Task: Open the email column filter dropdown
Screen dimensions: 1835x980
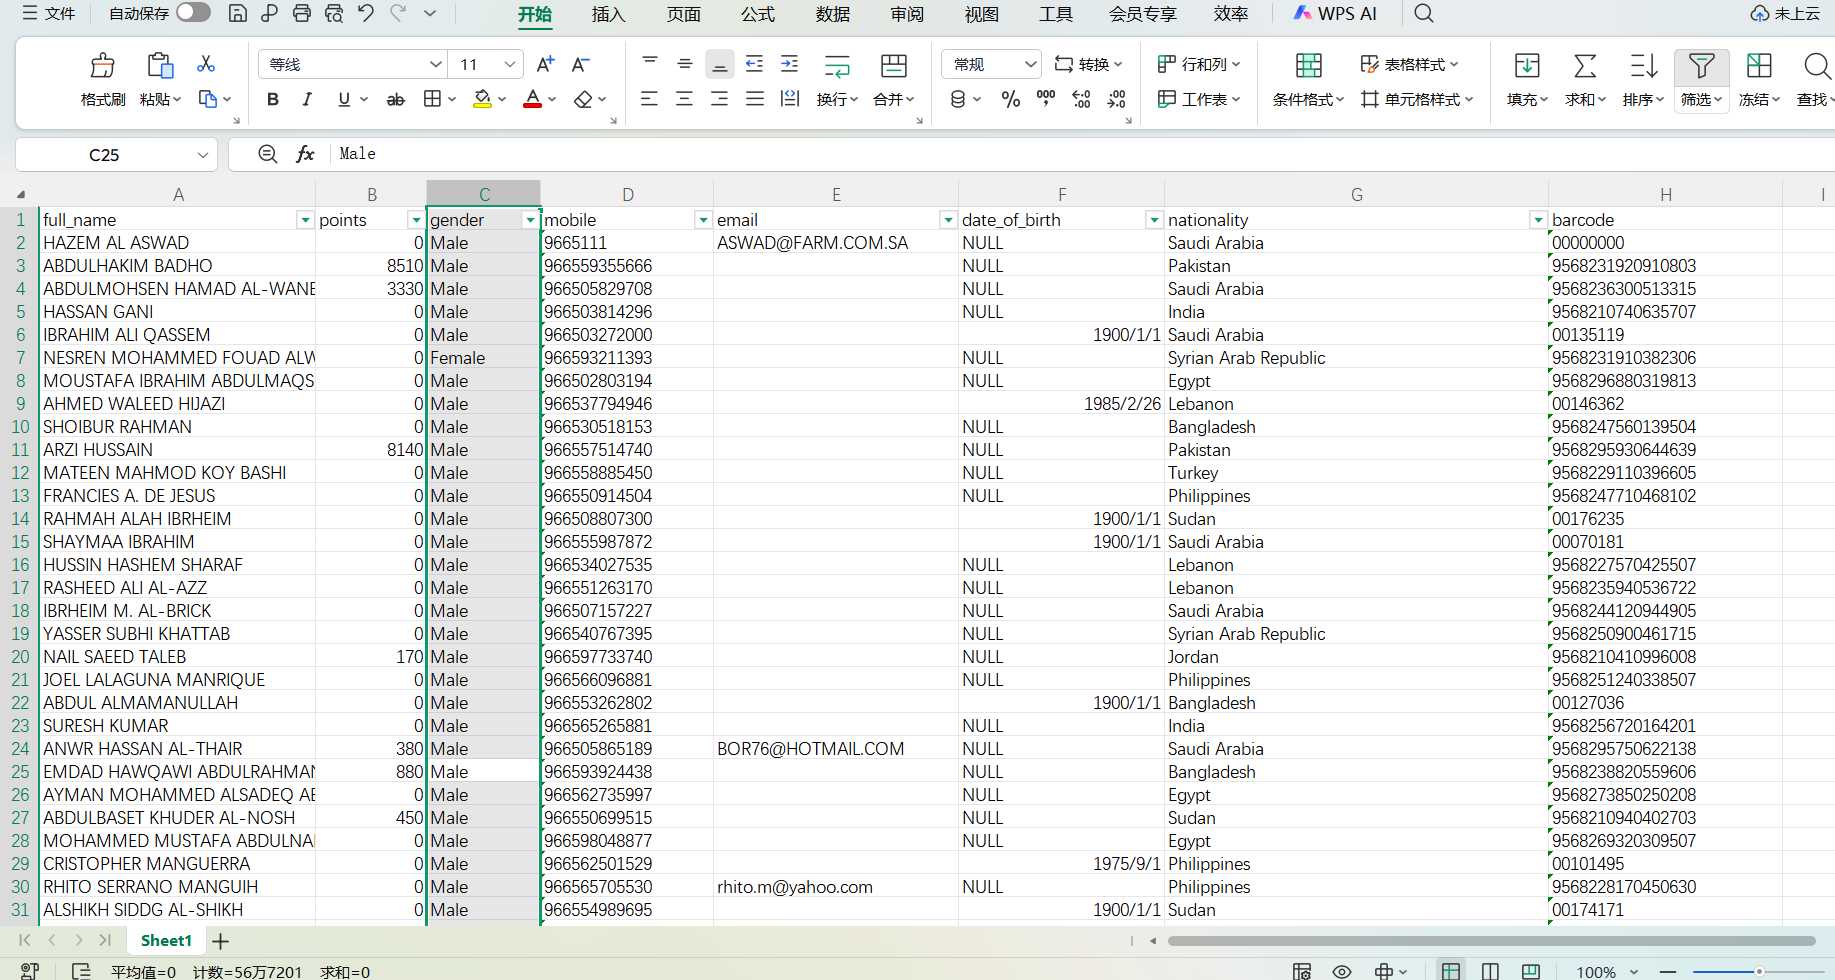Action: click(x=948, y=220)
